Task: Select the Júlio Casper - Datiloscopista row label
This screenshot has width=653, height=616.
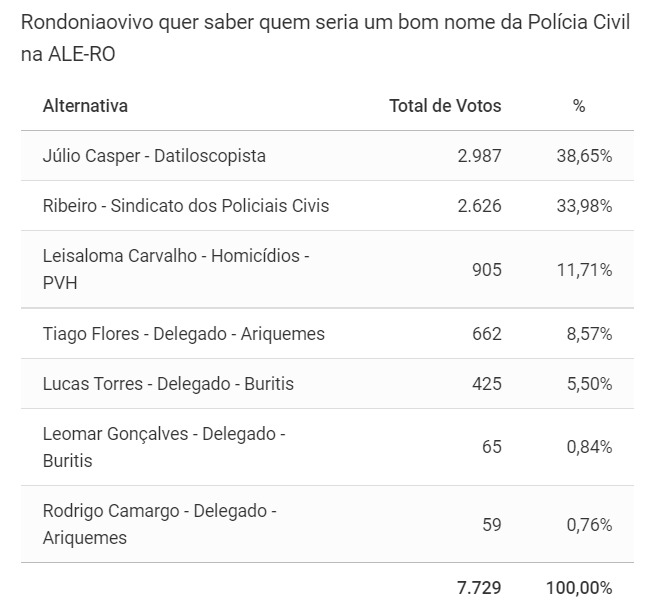Action: tap(154, 156)
